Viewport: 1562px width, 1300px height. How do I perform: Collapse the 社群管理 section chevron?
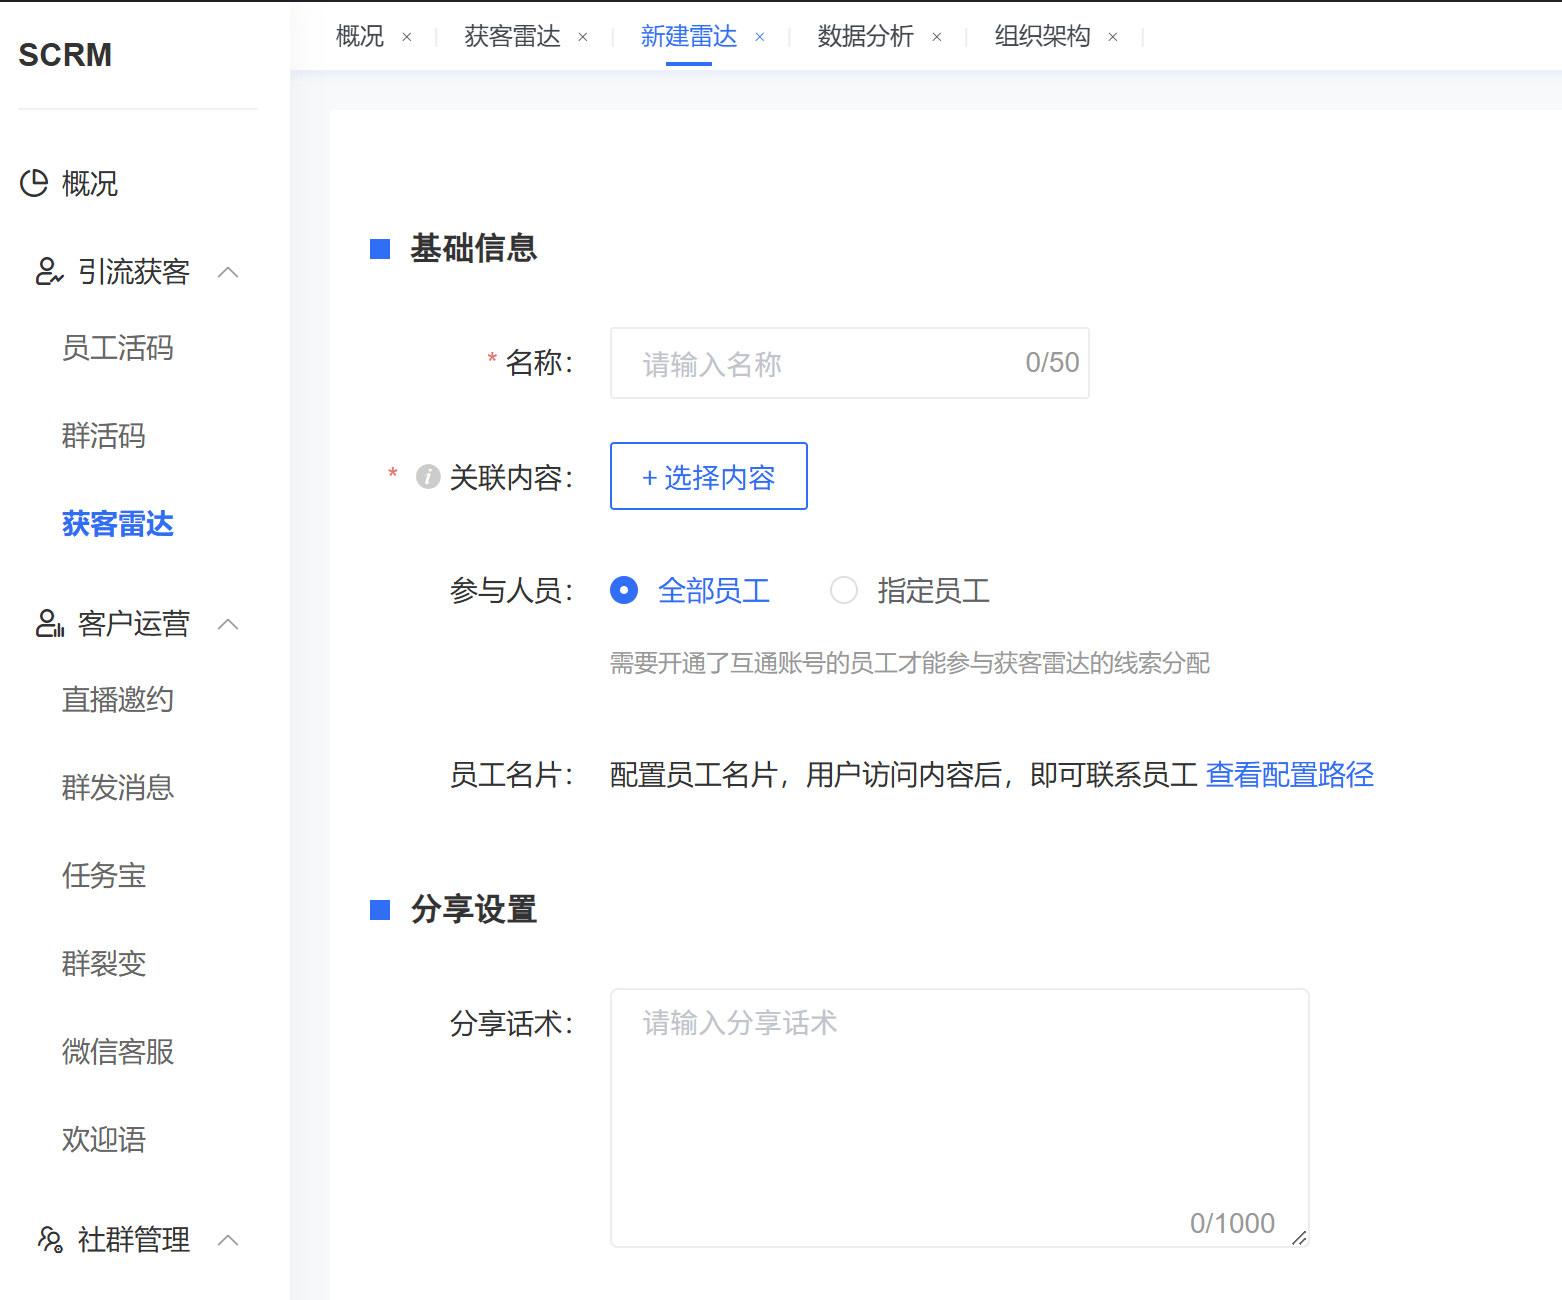click(x=228, y=1240)
